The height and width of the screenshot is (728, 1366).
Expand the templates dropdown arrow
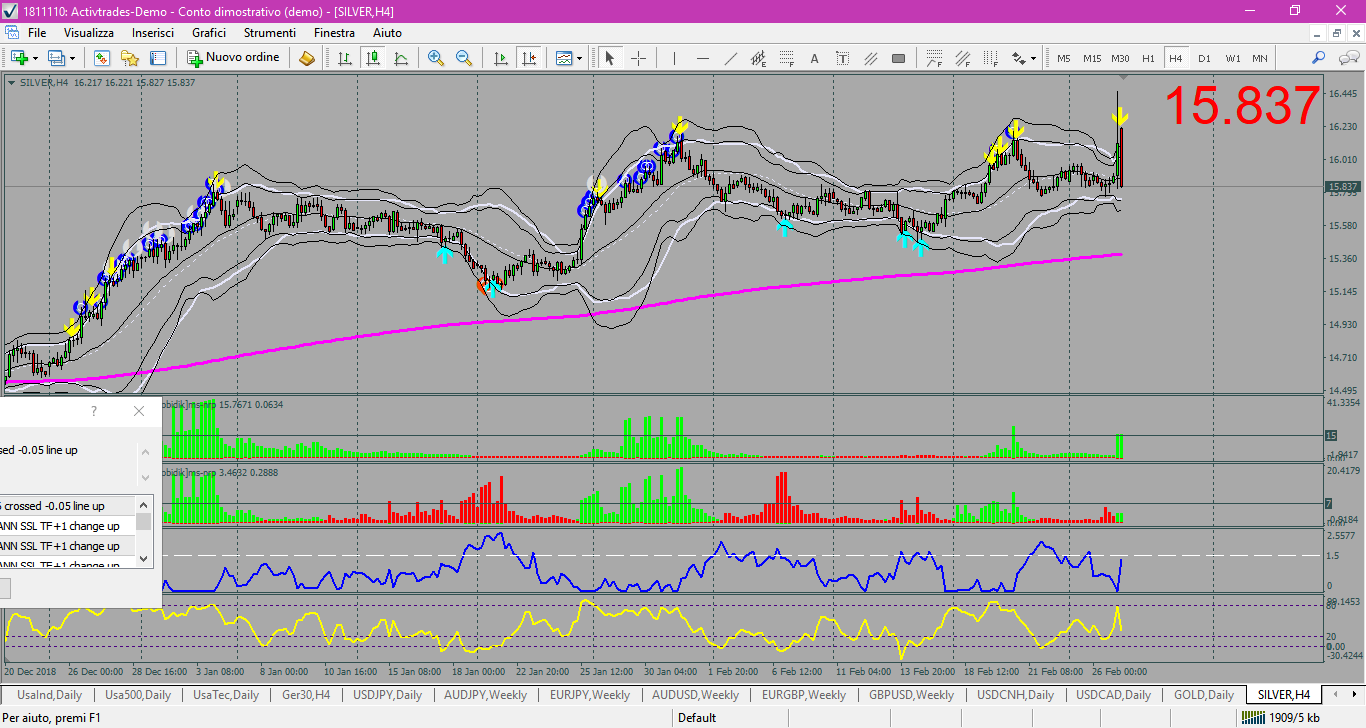[580, 58]
